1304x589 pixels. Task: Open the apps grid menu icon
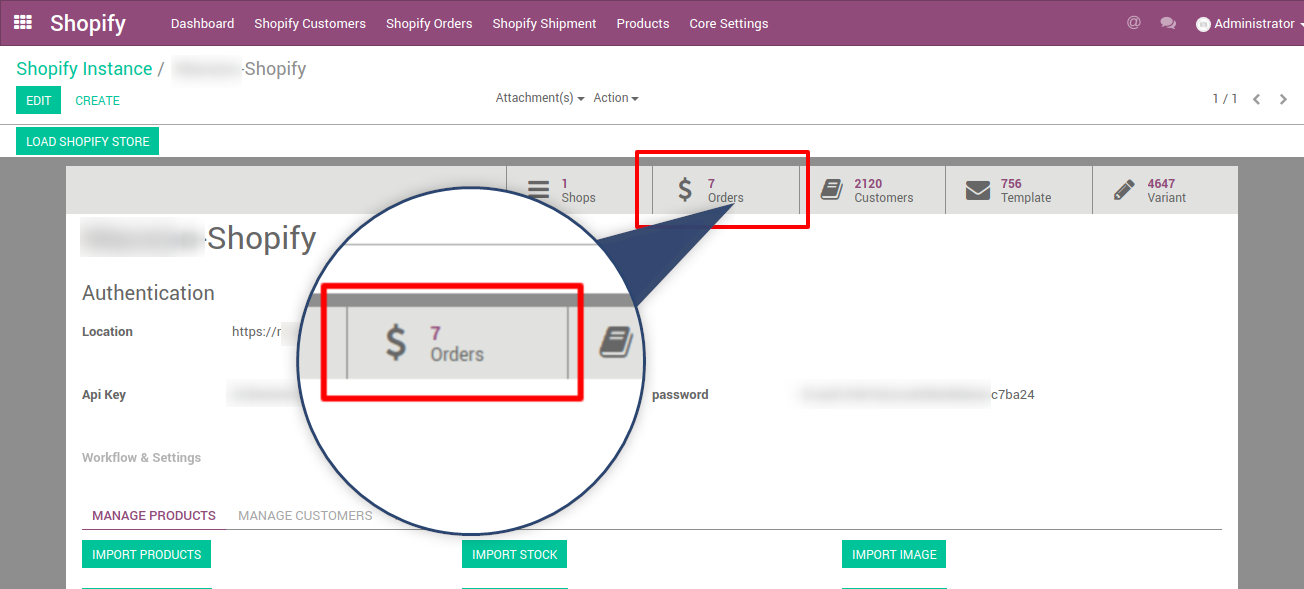click(x=22, y=22)
